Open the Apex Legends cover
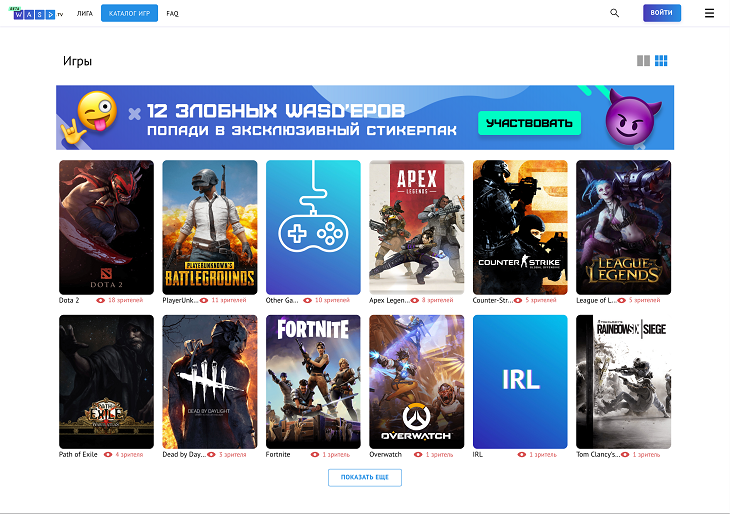This screenshot has width=730, height=514. tap(416, 227)
